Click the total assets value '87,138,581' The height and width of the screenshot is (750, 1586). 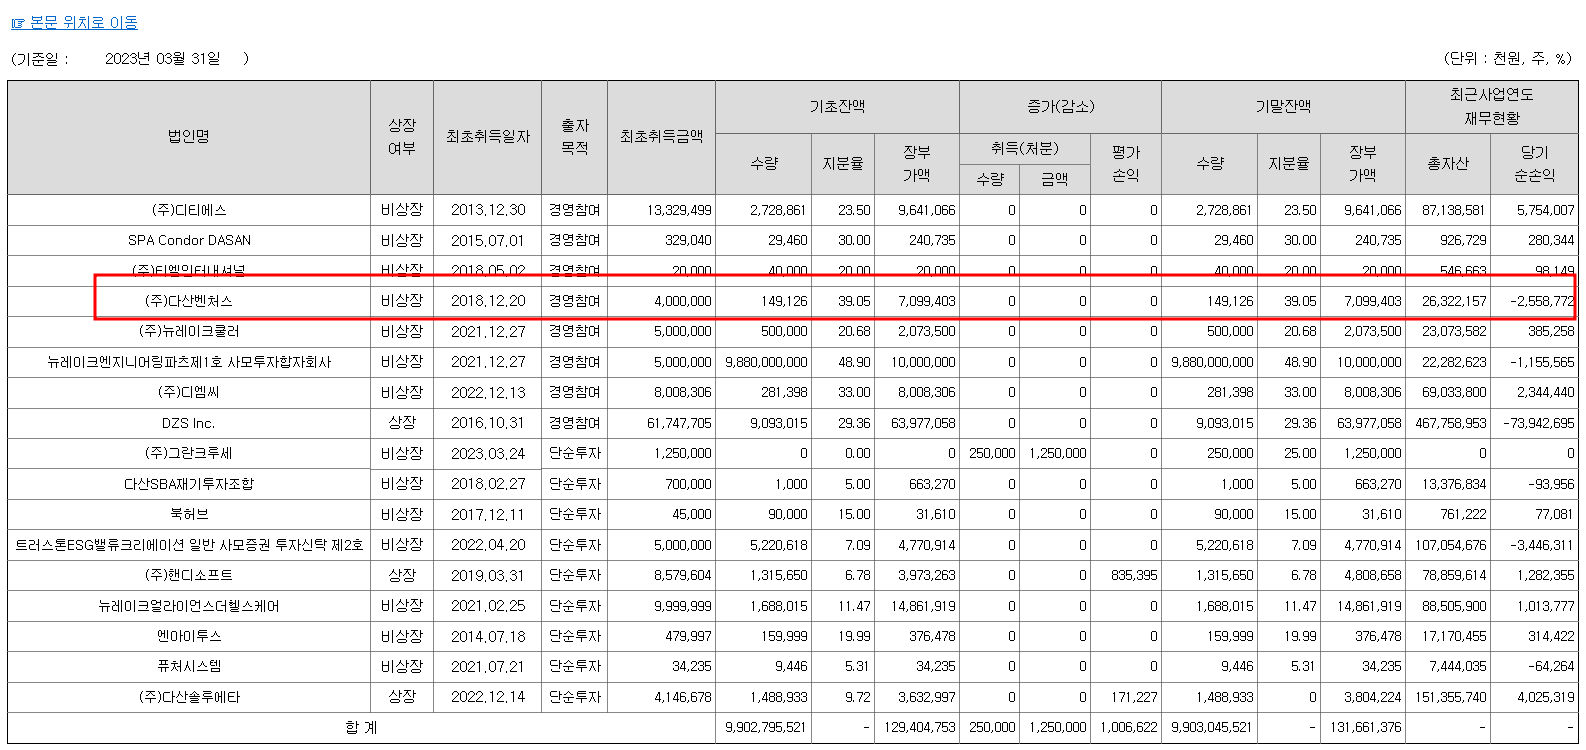pyautogui.click(x=1454, y=210)
